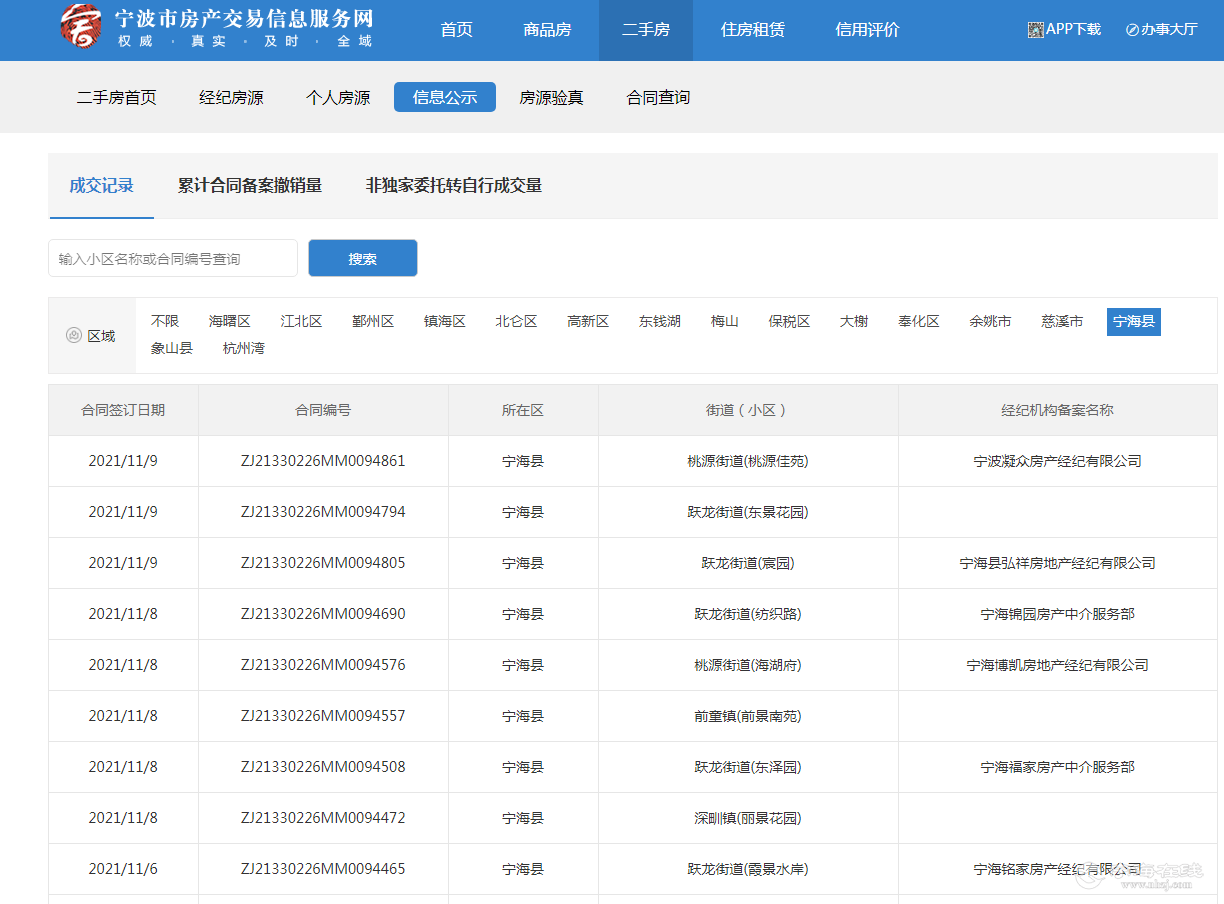Filter by 象山县
The height and width of the screenshot is (904, 1224).
click(172, 349)
